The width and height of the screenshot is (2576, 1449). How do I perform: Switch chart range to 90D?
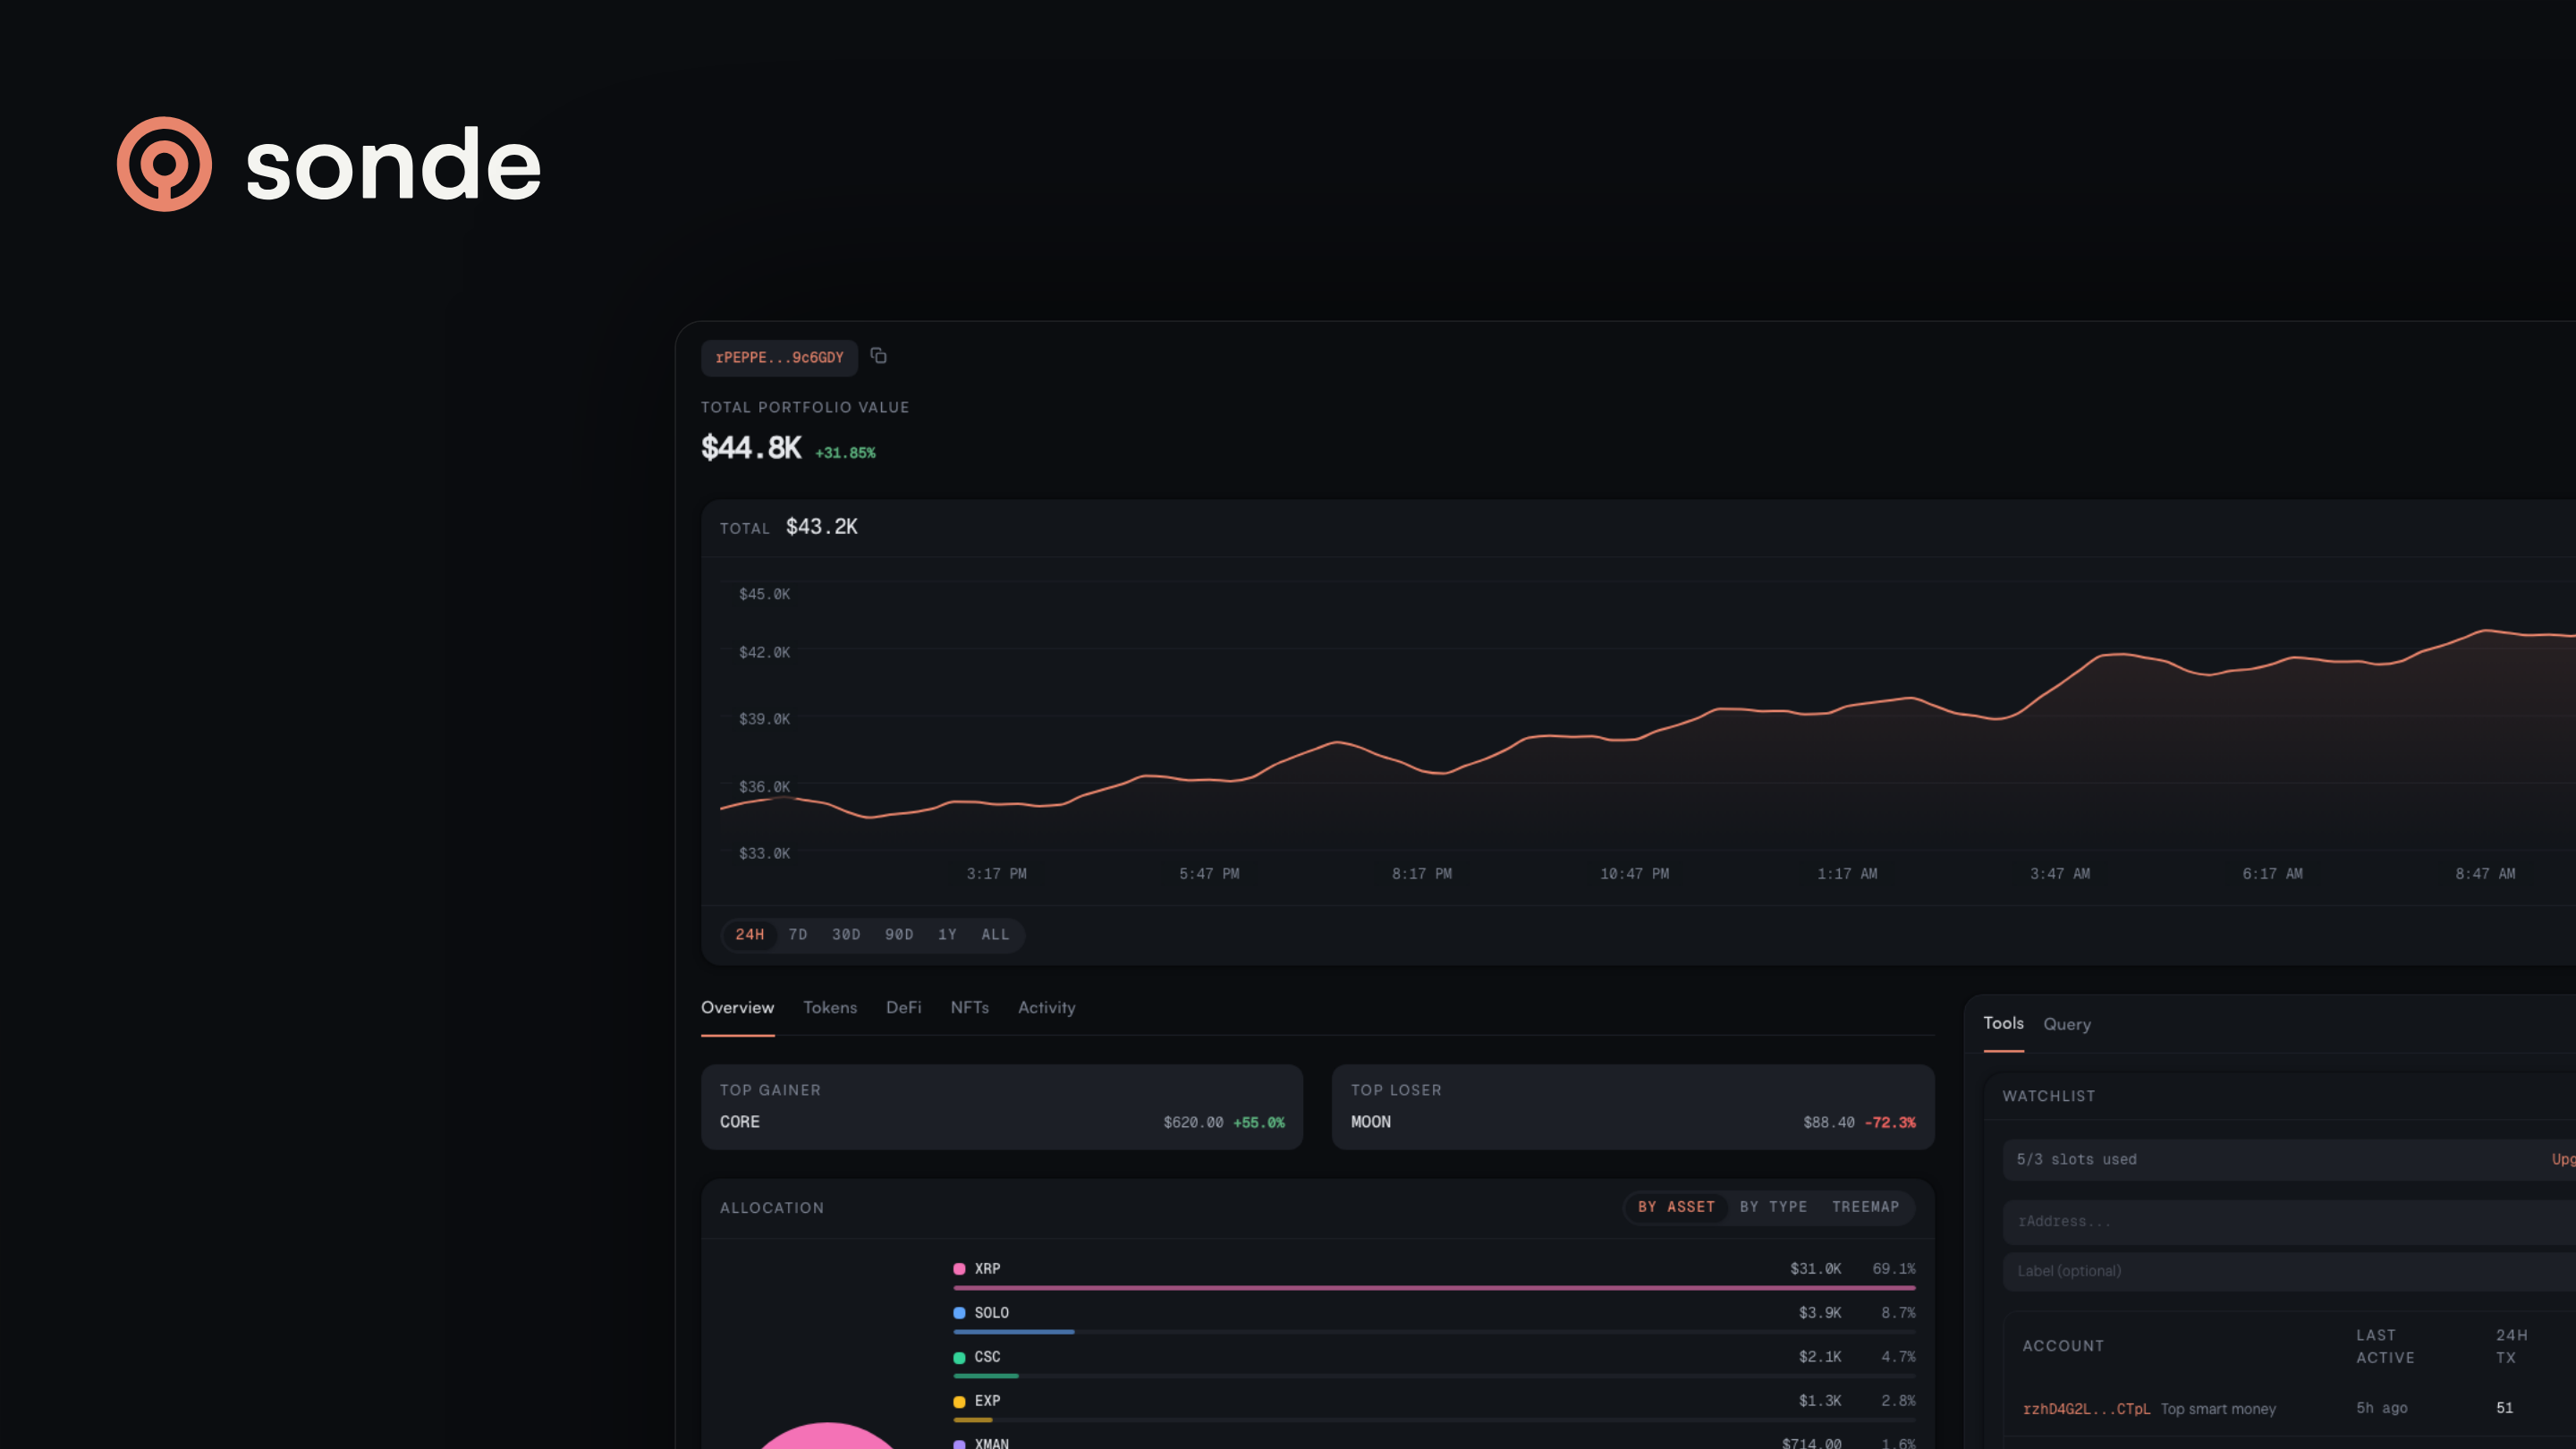point(899,934)
